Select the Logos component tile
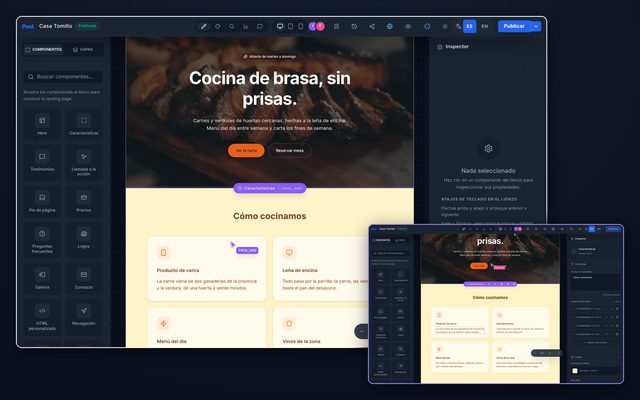The width and height of the screenshot is (640, 400). pos(84,238)
